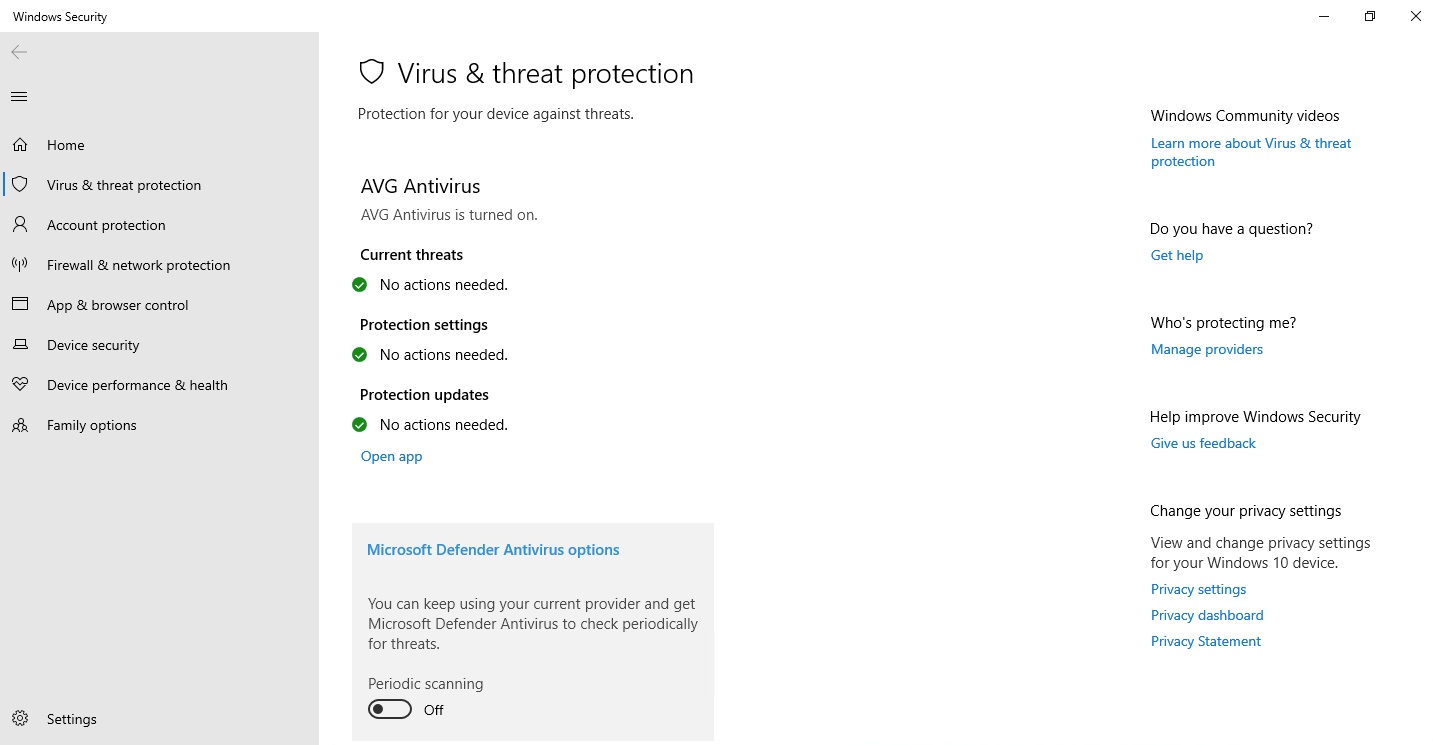Screen dimensions: 1433x745
Task: Click the Firewall & network antenna icon
Action: (x=20, y=265)
